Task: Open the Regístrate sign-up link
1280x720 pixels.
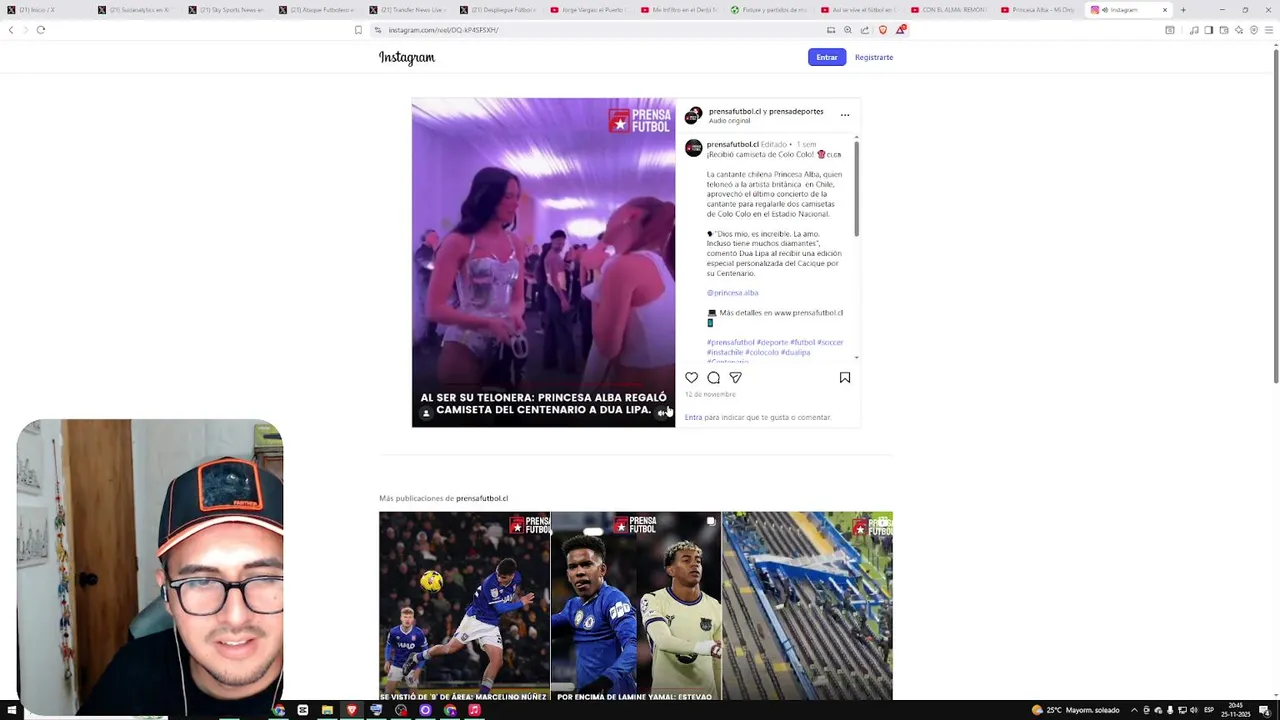Action: coord(874,57)
